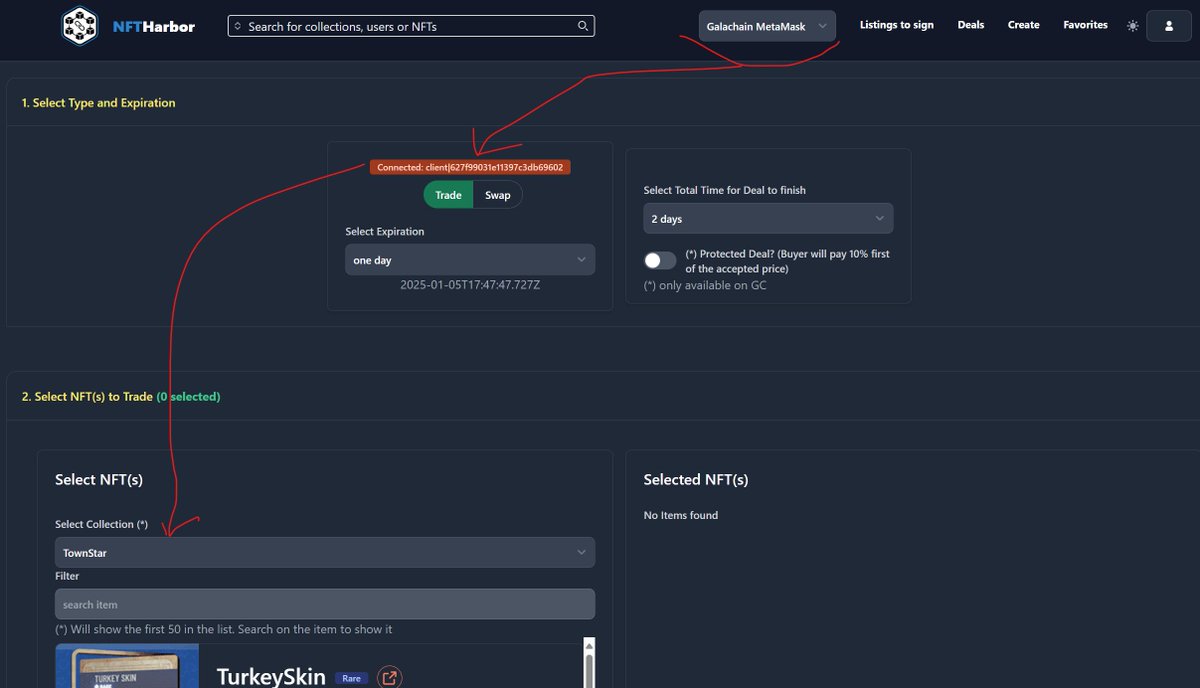
Task: Open the user profile icon
Action: point(1168,25)
